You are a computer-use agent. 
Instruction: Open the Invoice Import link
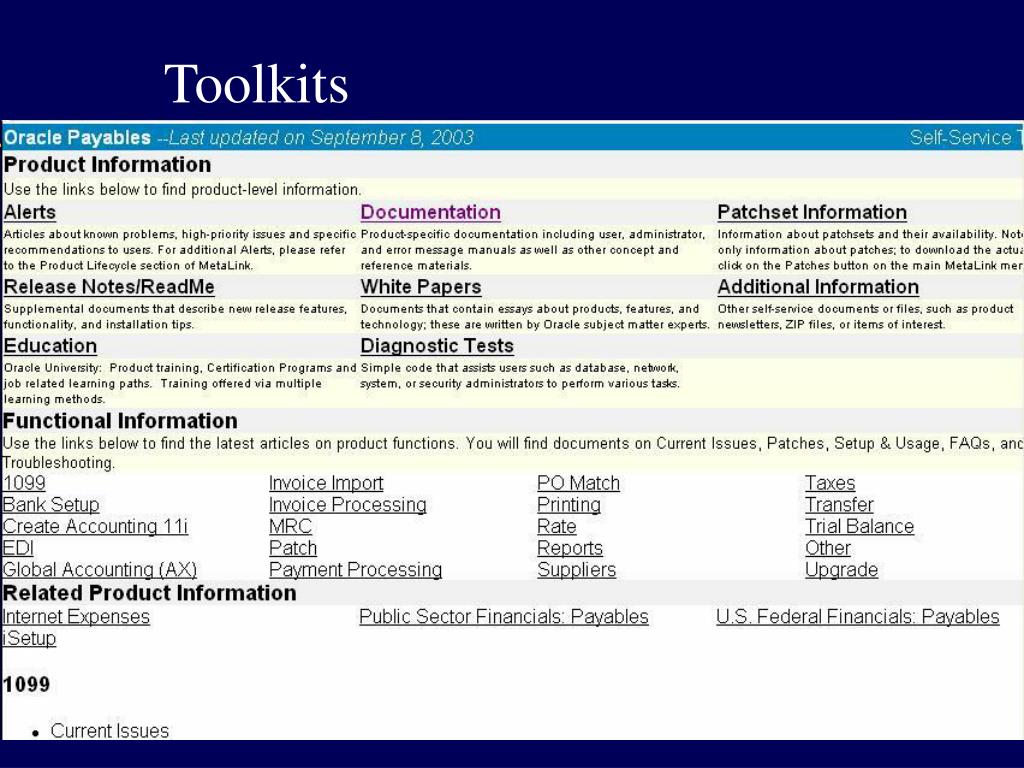click(326, 483)
